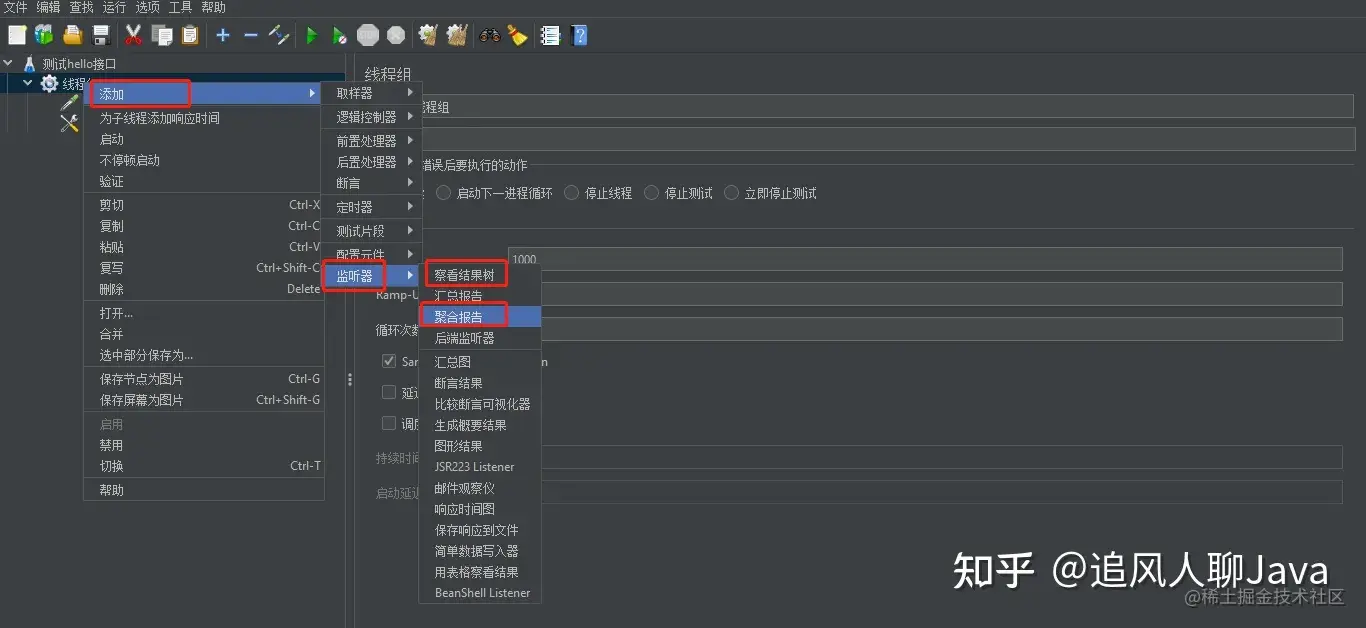Select the 立即停止测试 radio button
Screen dimensions: 1366x628
tap(732, 193)
